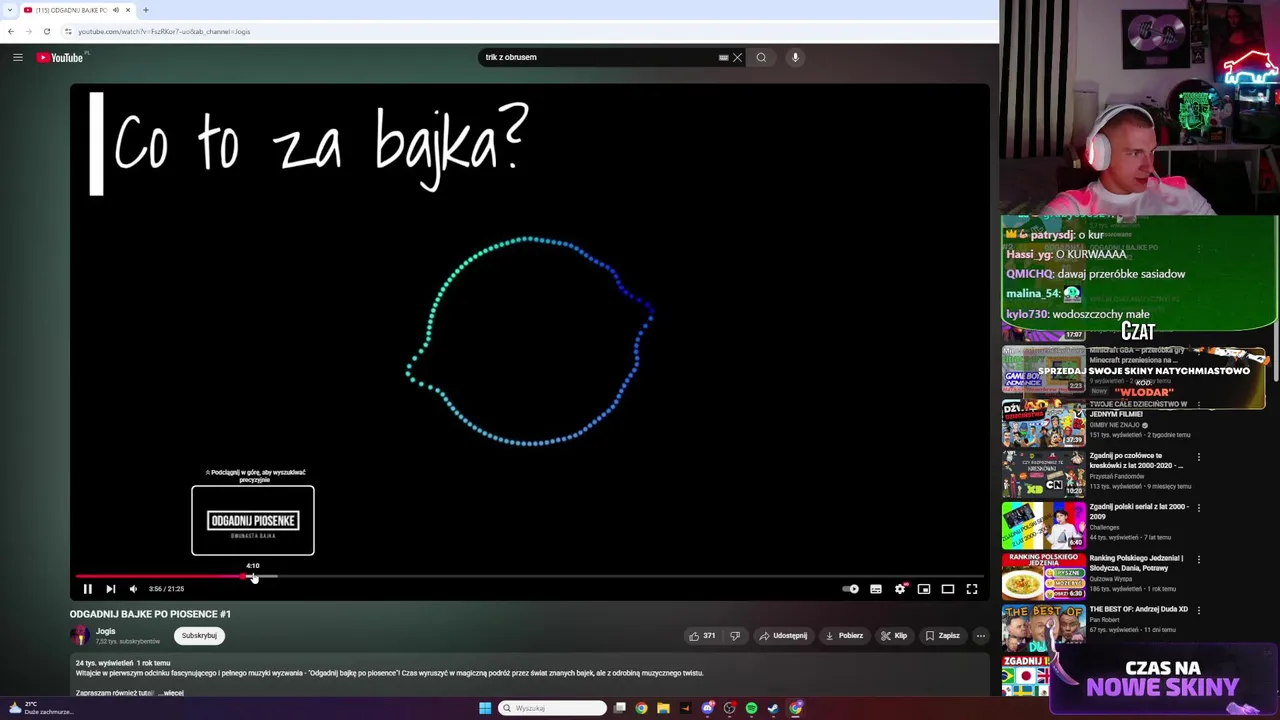Pause the video playback
The width and height of the screenshot is (1280, 720).
point(87,589)
